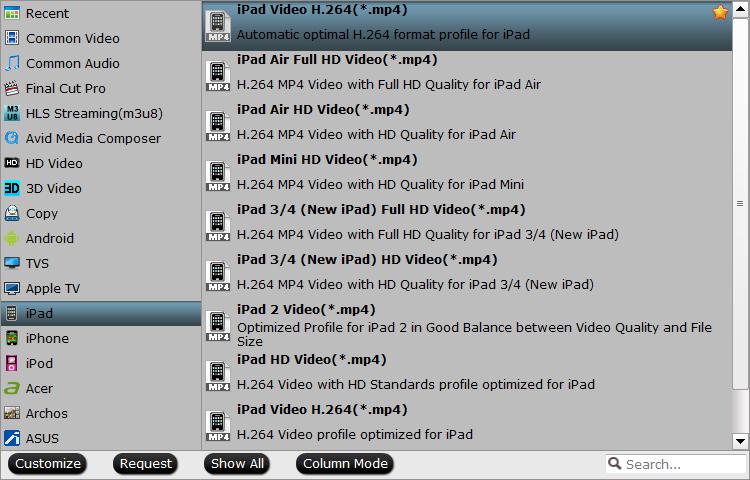The width and height of the screenshot is (750, 480).
Task: Click the Acer logo icon
Action: tap(11, 388)
